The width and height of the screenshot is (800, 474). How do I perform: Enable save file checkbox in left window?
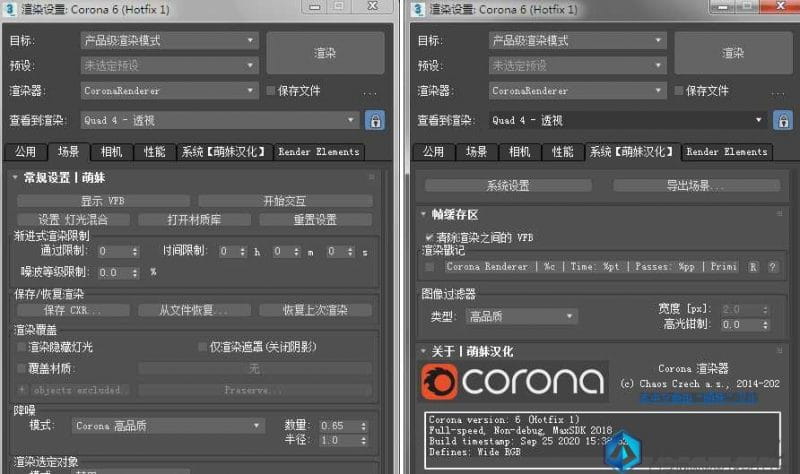[271, 91]
